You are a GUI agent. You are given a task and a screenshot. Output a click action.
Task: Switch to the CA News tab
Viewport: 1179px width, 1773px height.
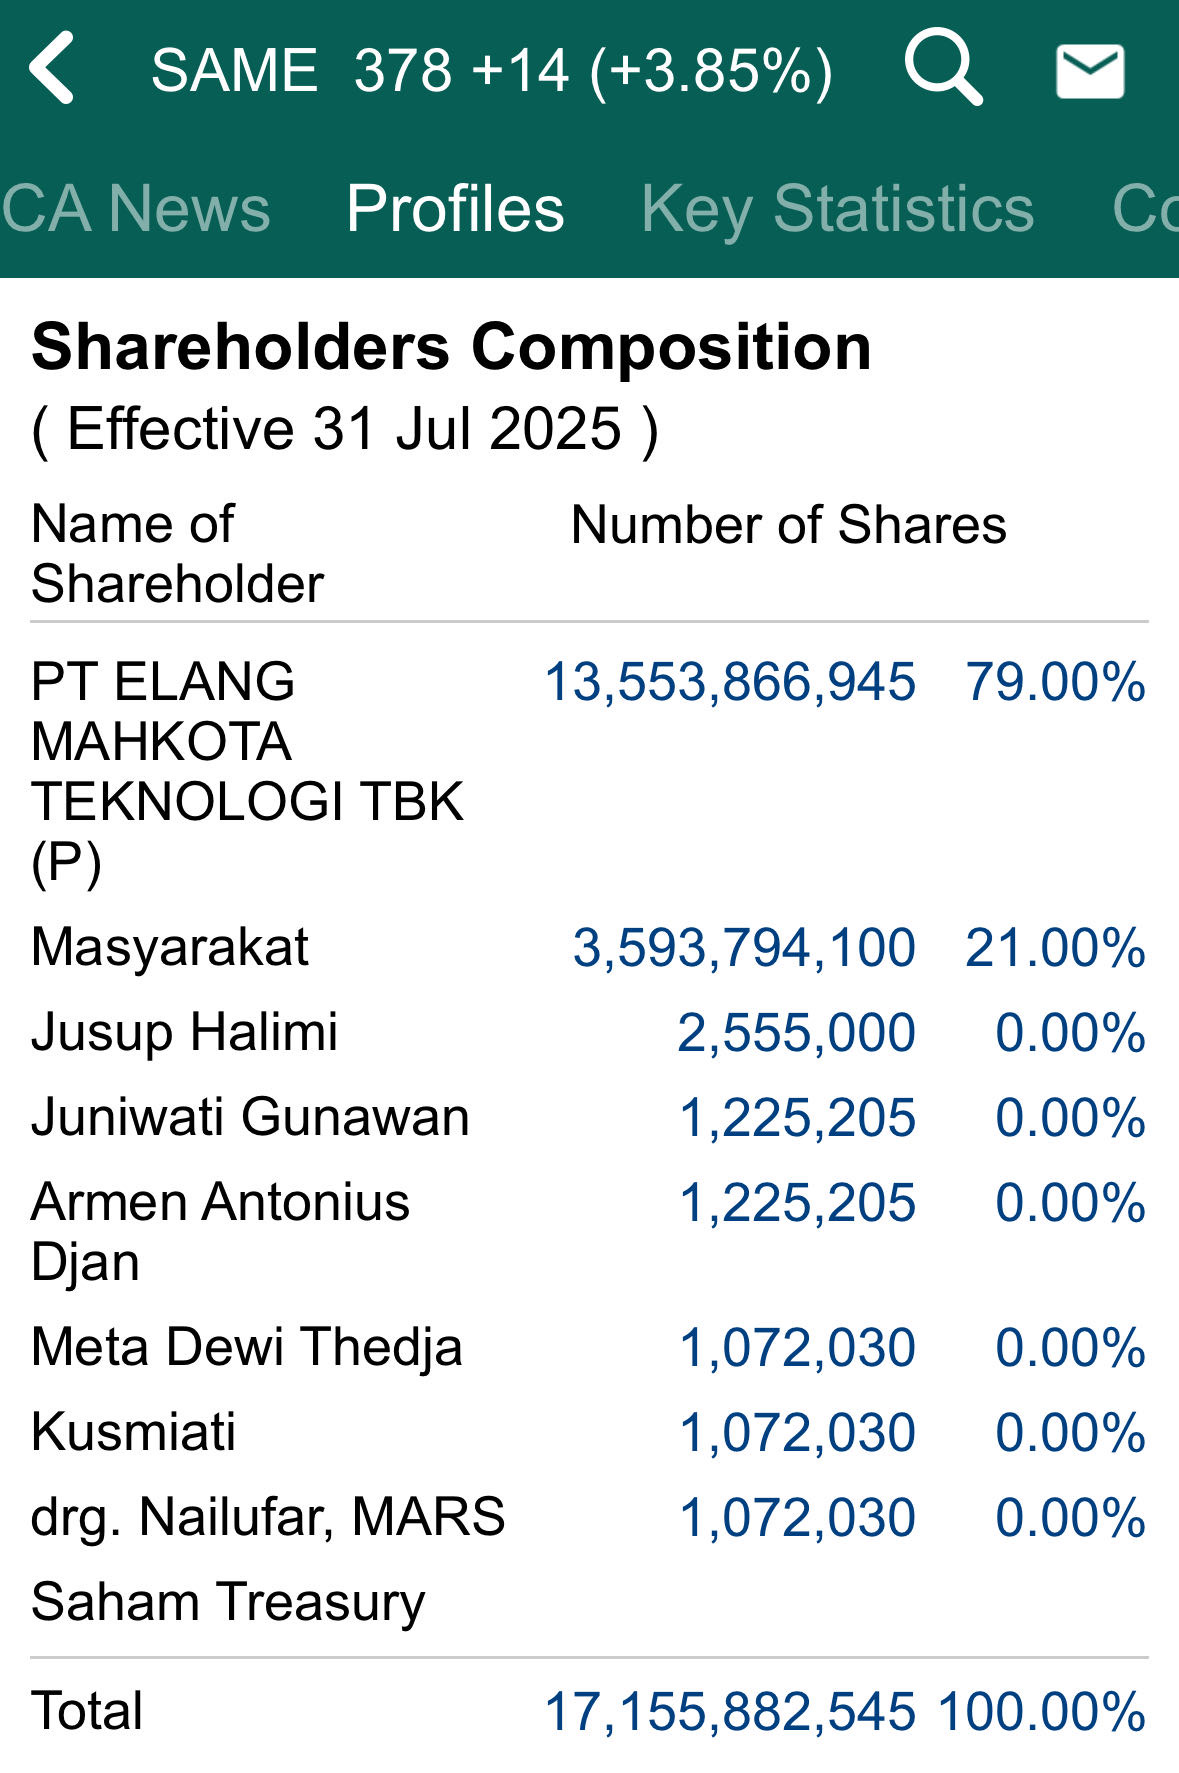pos(136,208)
